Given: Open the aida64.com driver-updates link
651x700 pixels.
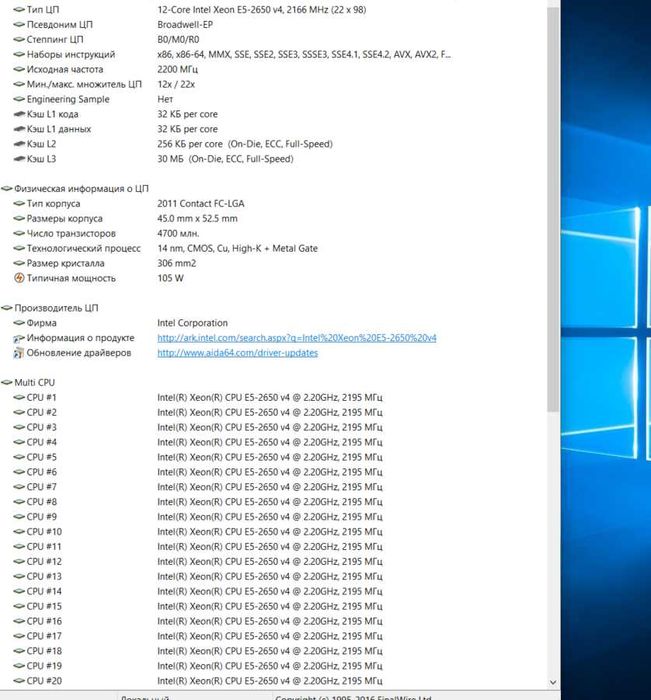Looking at the screenshot, I should (238, 353).
